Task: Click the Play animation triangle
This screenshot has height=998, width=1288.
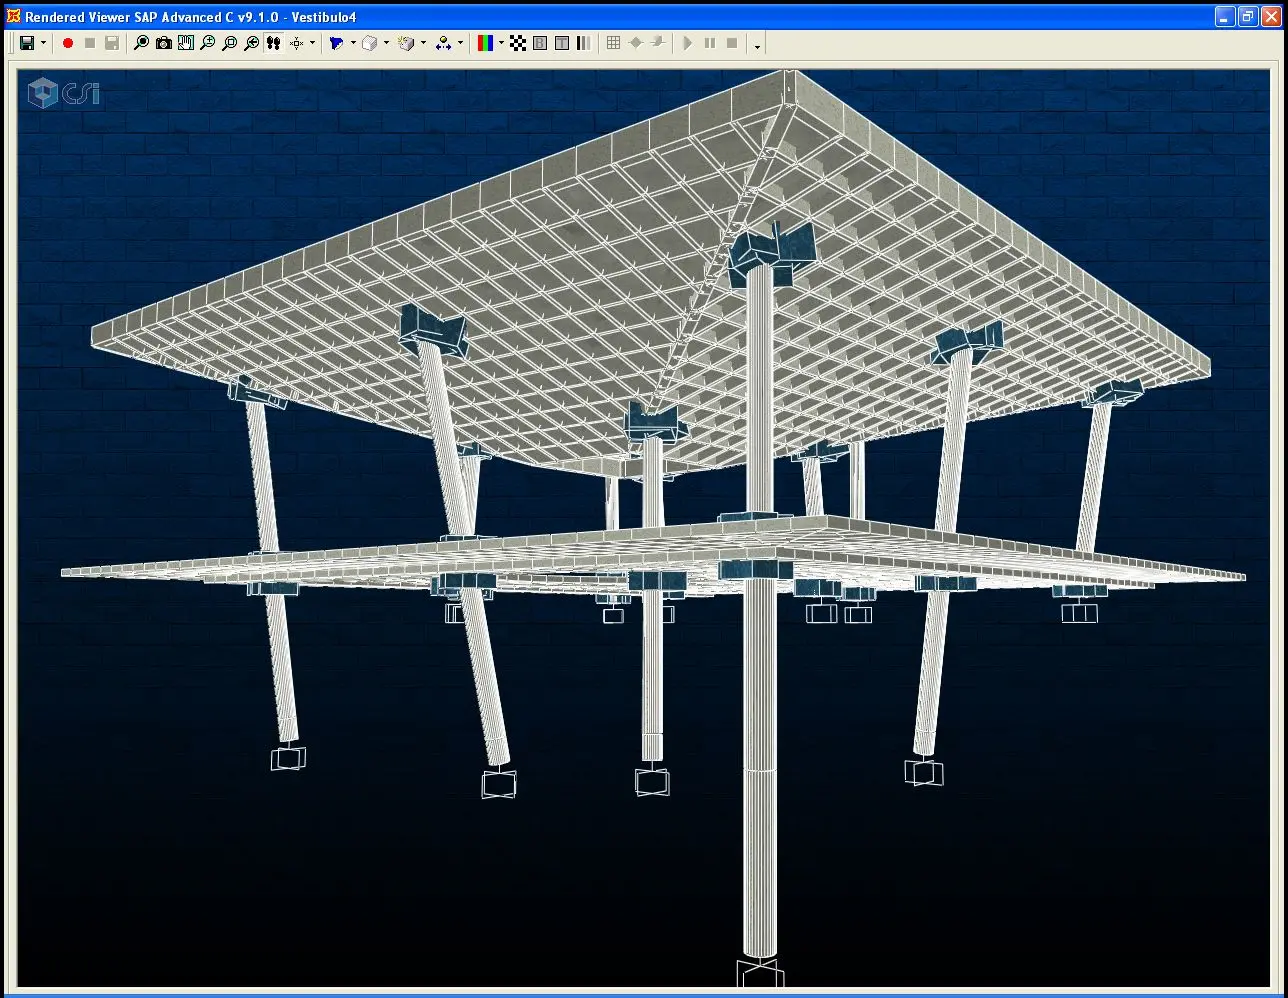Action: click(x=688, y=43)
